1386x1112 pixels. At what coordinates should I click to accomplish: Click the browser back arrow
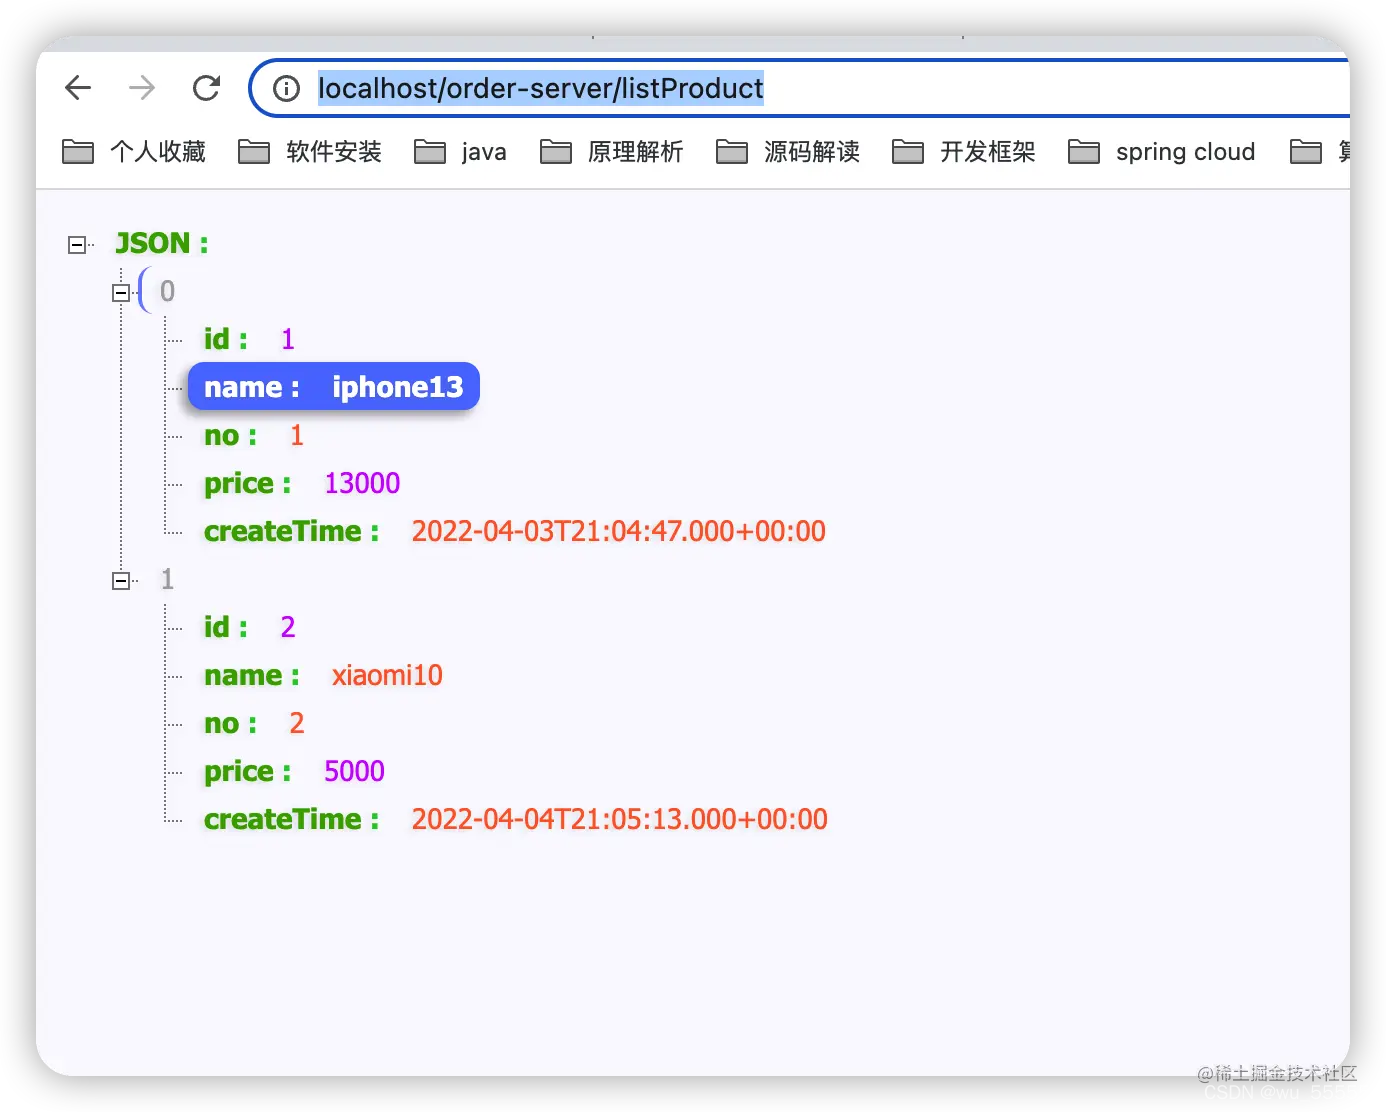(x=78, y=88)
